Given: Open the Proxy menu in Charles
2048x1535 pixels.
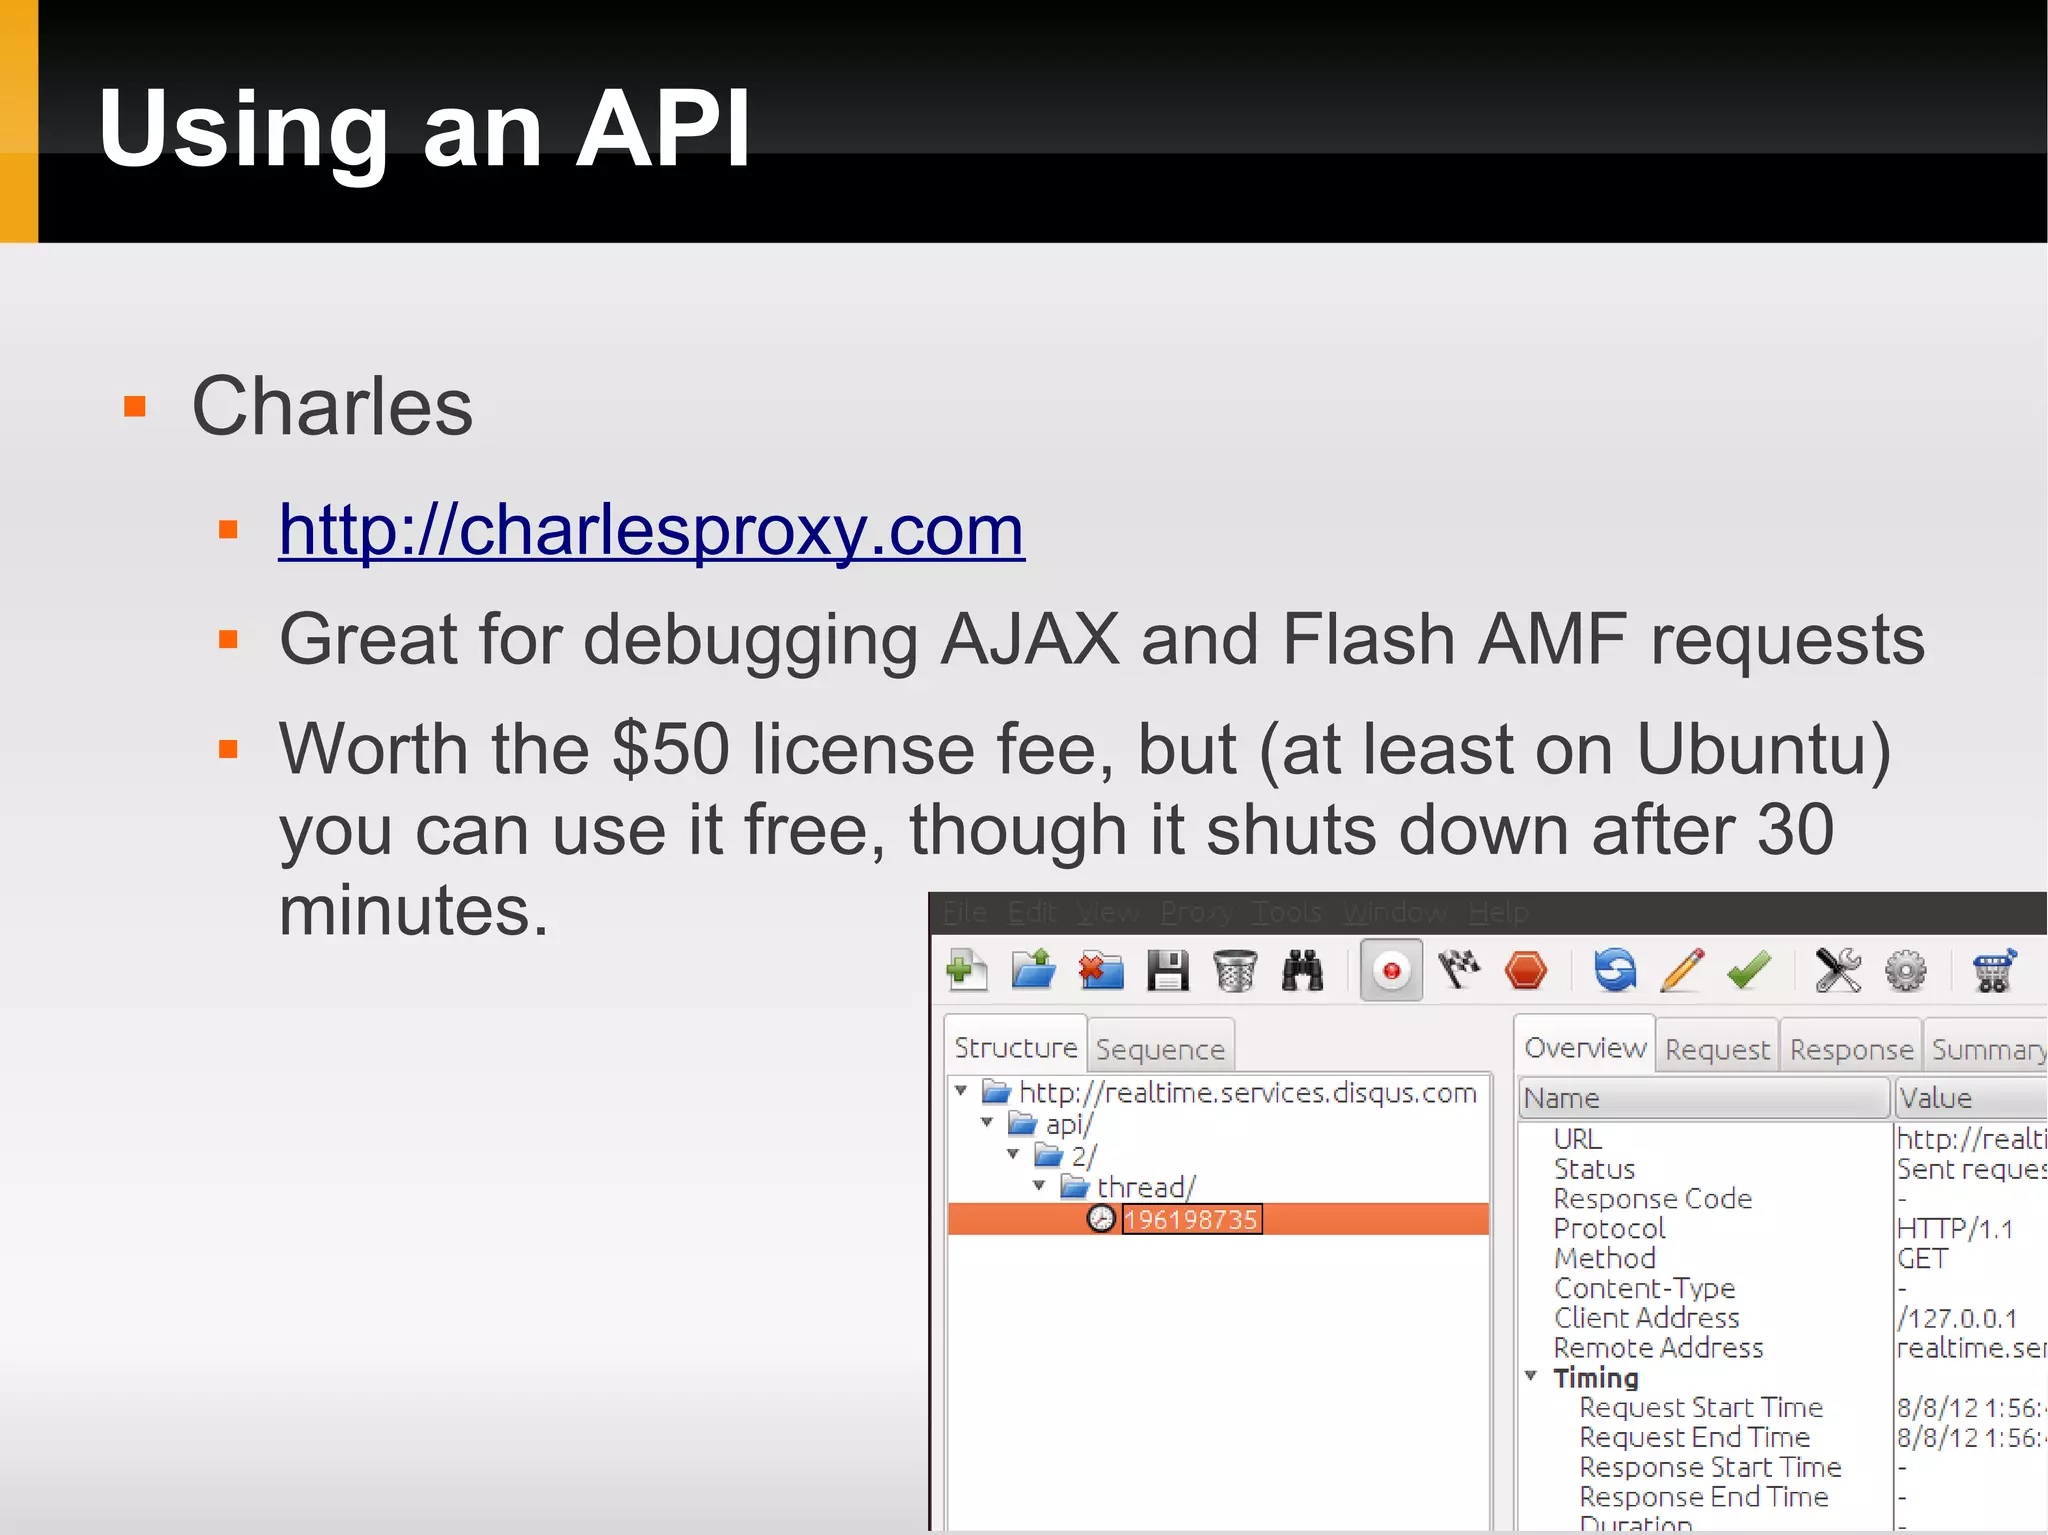Looking at the screenshot, I should (x=1196, y=912).
